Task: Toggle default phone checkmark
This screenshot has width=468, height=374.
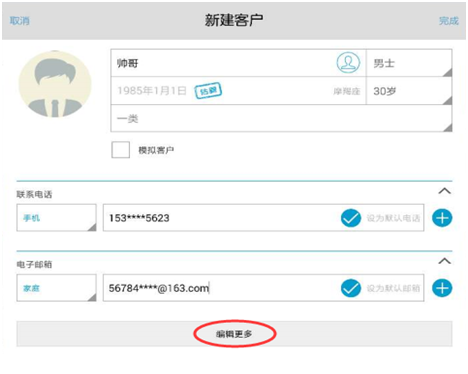Action: click(x=351, y=218)
